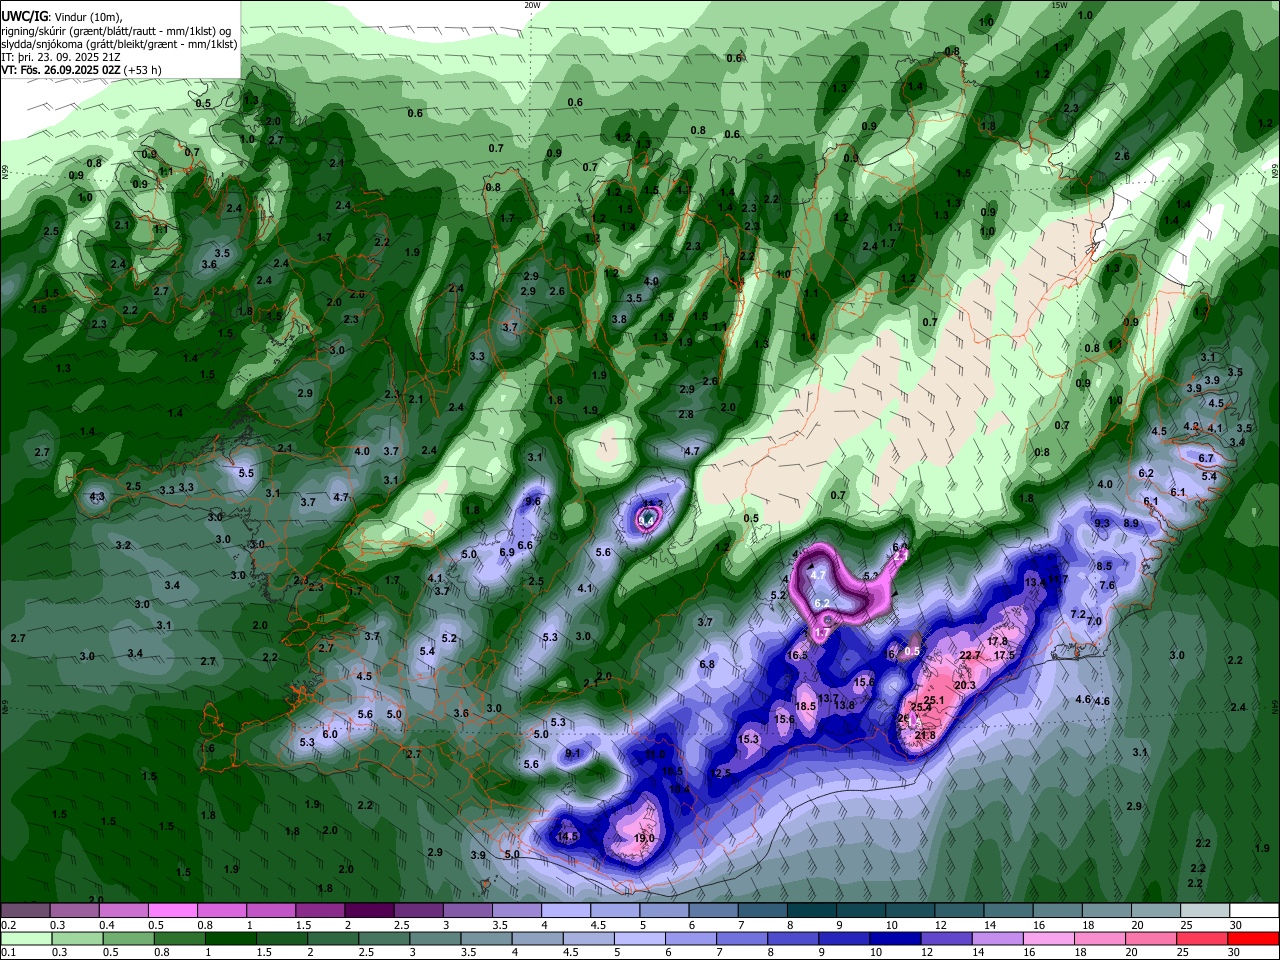The width and height of the screenshot is (1280, 960).
Task: Click the 4.3 value on the western peninsula
Action: [x=97, y=497]
